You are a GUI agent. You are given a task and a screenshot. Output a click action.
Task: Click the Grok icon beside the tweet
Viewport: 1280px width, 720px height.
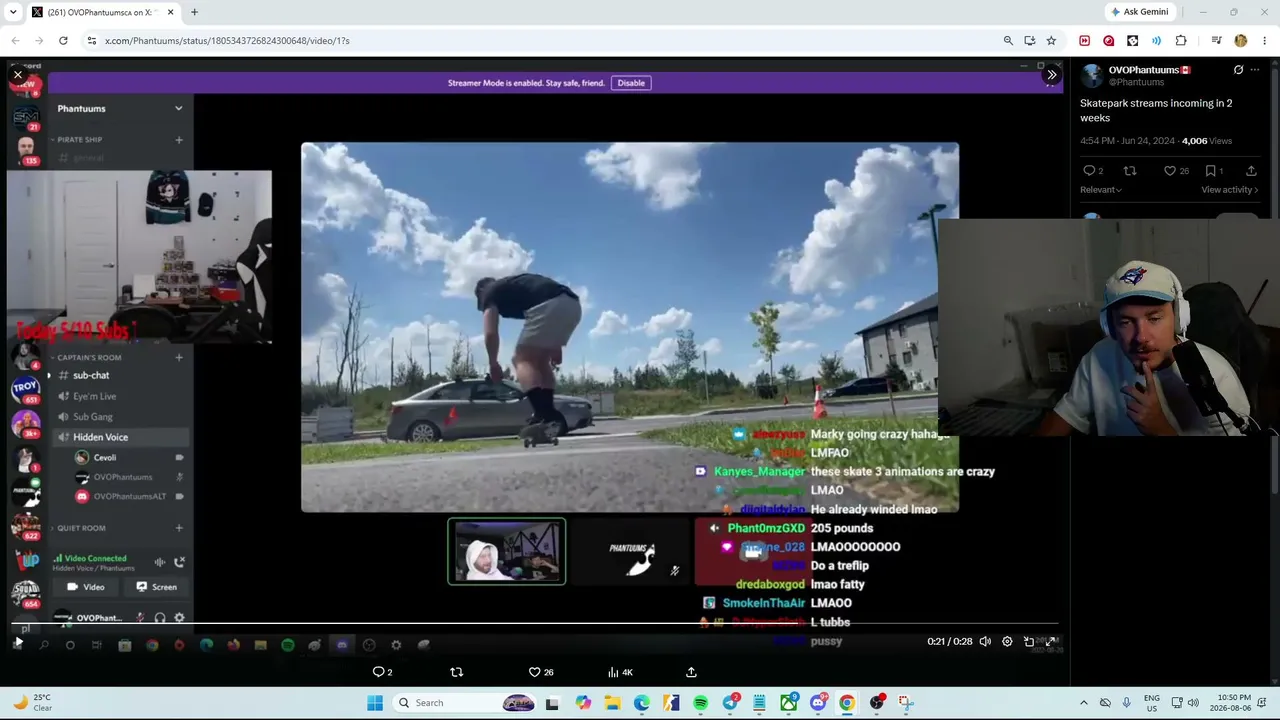tap(1238, 70)
